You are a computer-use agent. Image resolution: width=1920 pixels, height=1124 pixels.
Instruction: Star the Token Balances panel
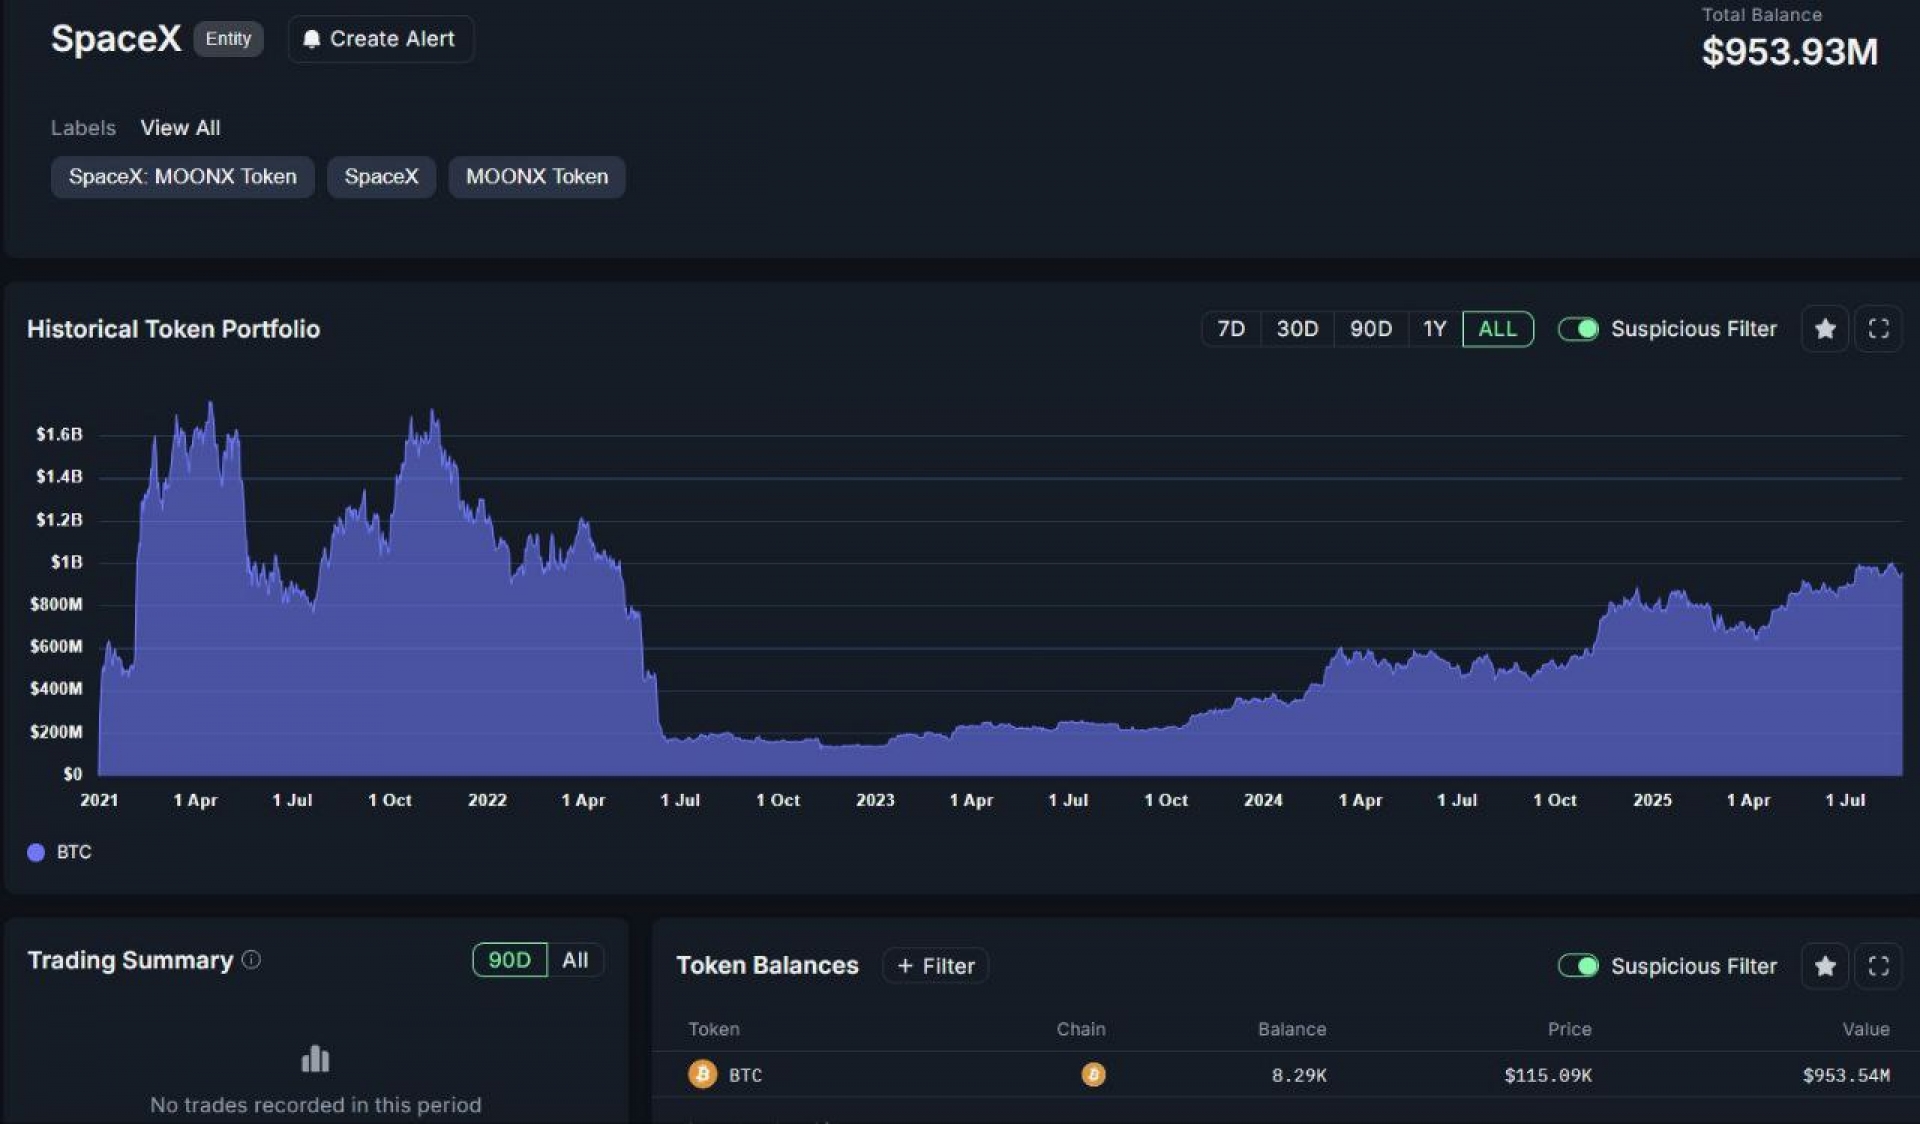point(1824,966)
